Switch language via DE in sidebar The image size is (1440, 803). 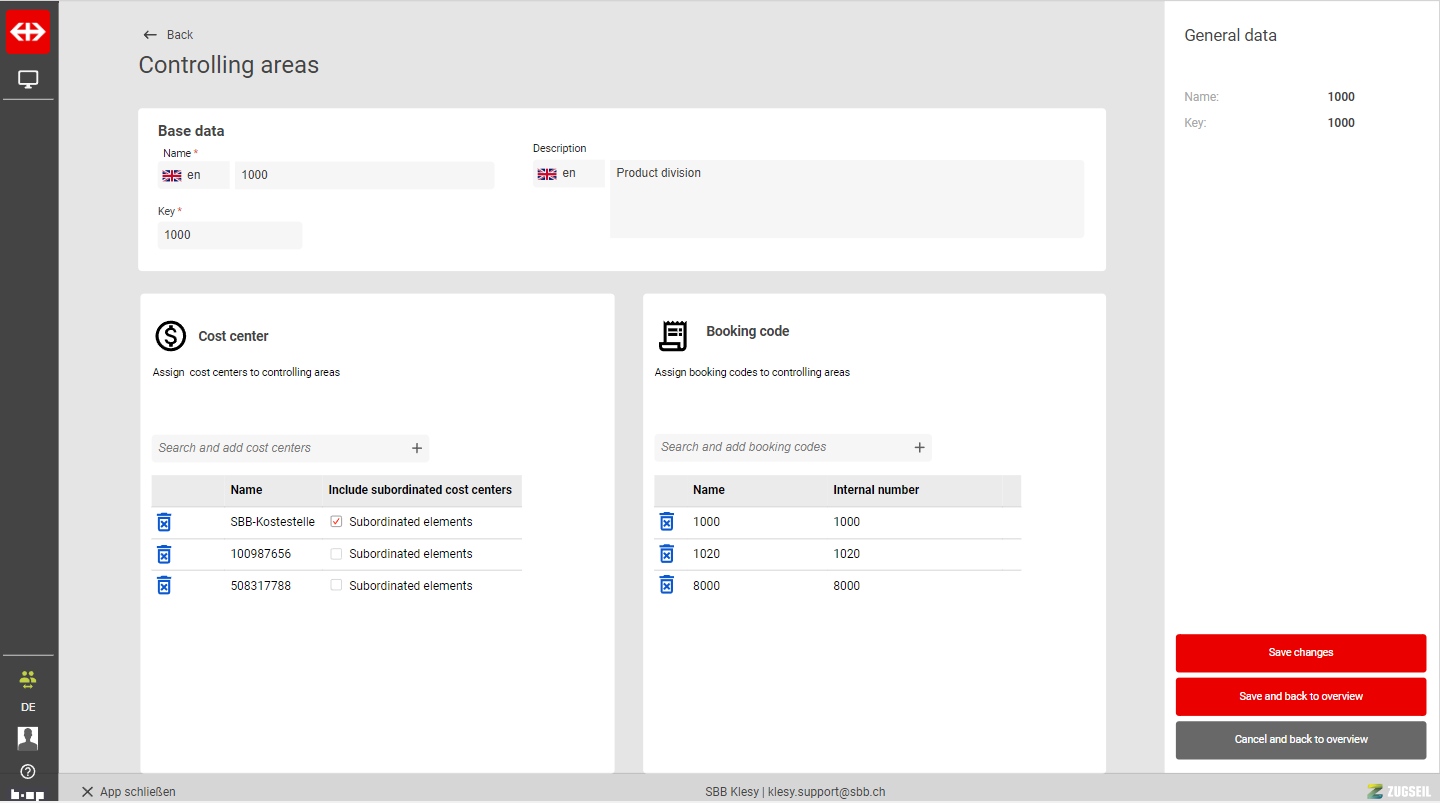click(28, 707)
